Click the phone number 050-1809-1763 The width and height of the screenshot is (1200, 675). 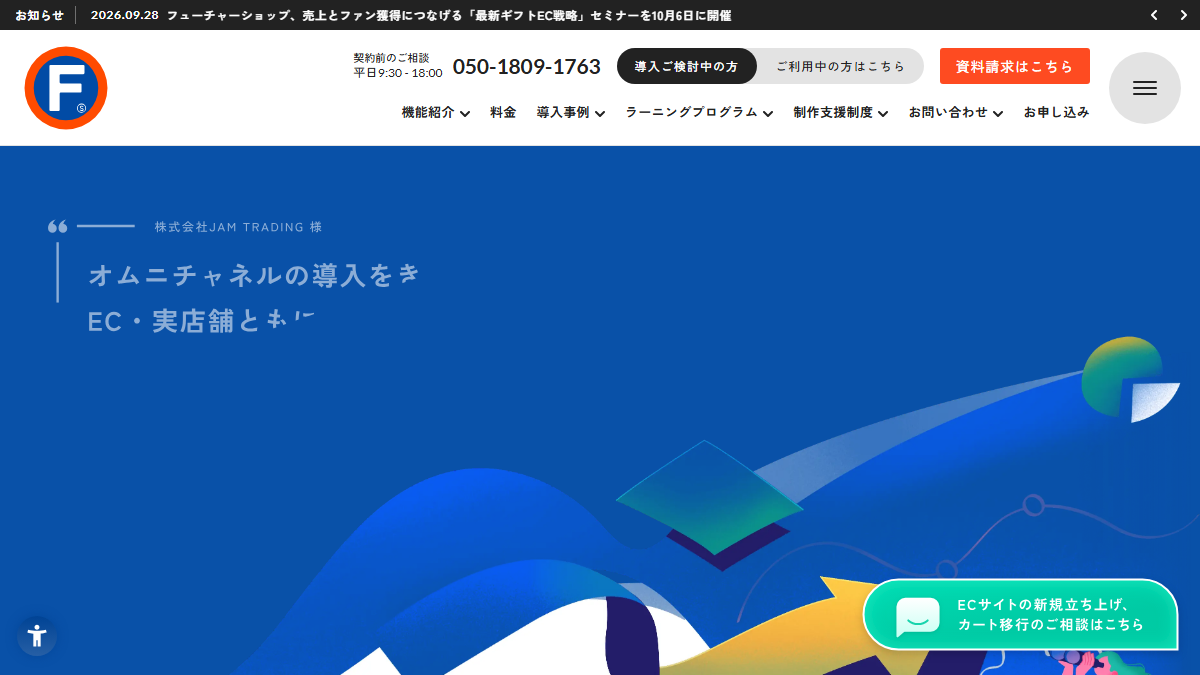[x=527, y=67]
